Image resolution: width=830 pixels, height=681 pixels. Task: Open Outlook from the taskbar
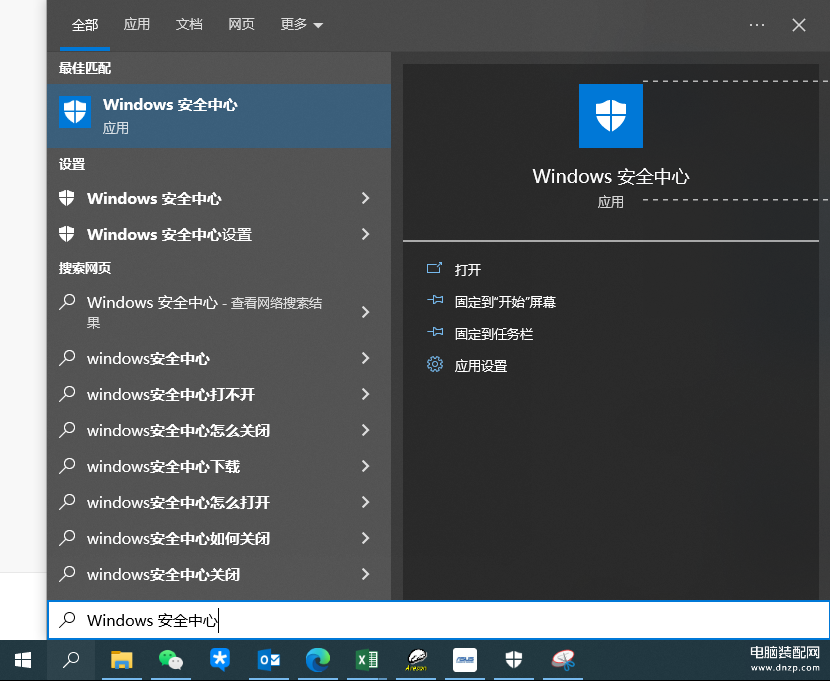[x=269, y=660]
